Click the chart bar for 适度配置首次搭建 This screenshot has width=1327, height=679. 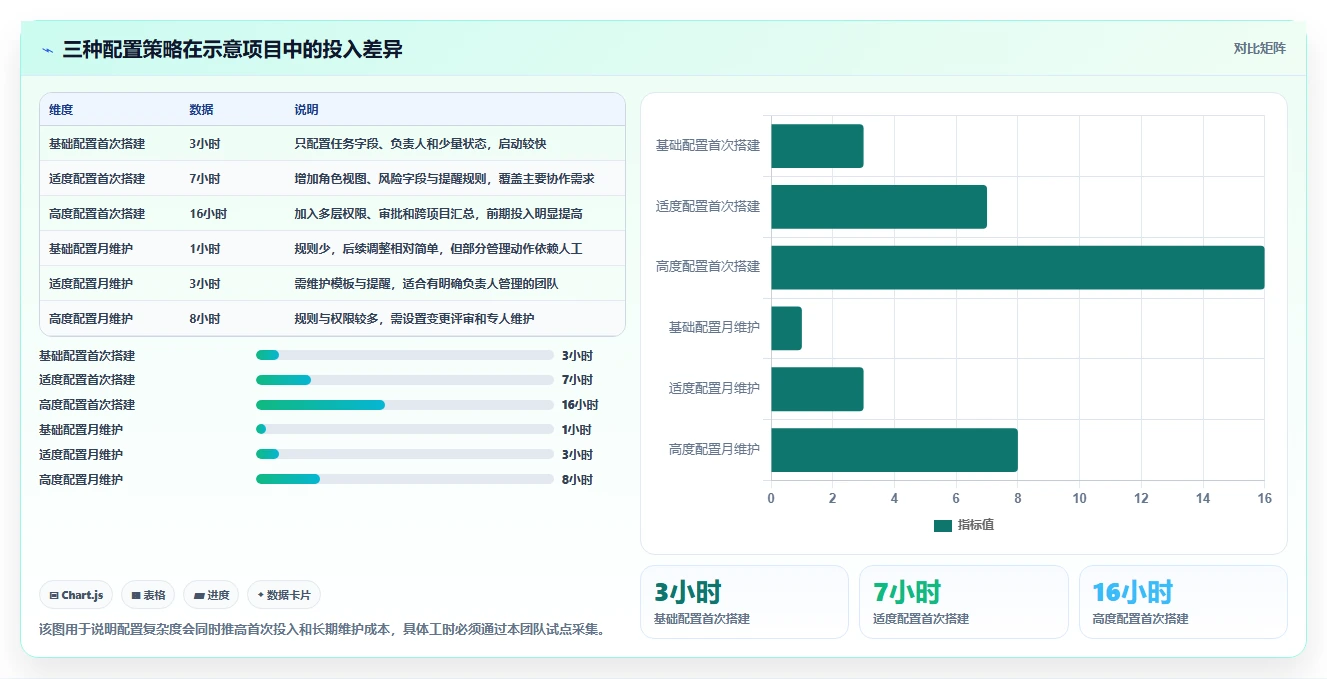(879, 207)
